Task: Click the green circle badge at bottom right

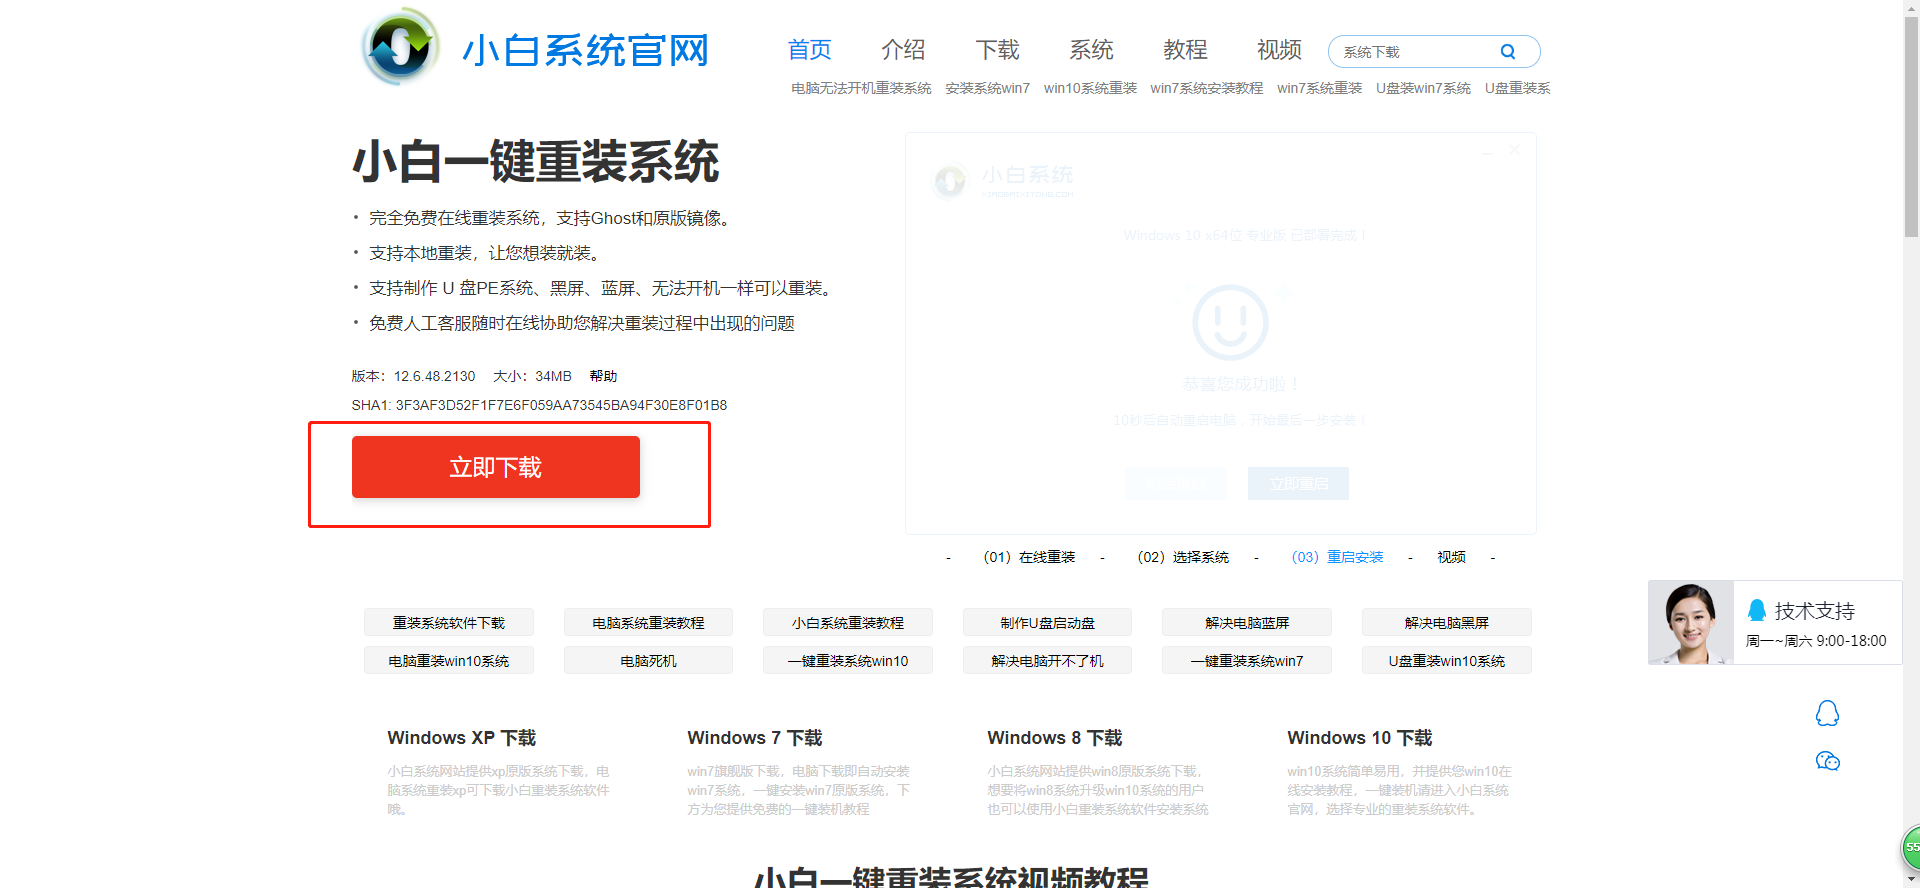Action: (x=1910, y=847)
